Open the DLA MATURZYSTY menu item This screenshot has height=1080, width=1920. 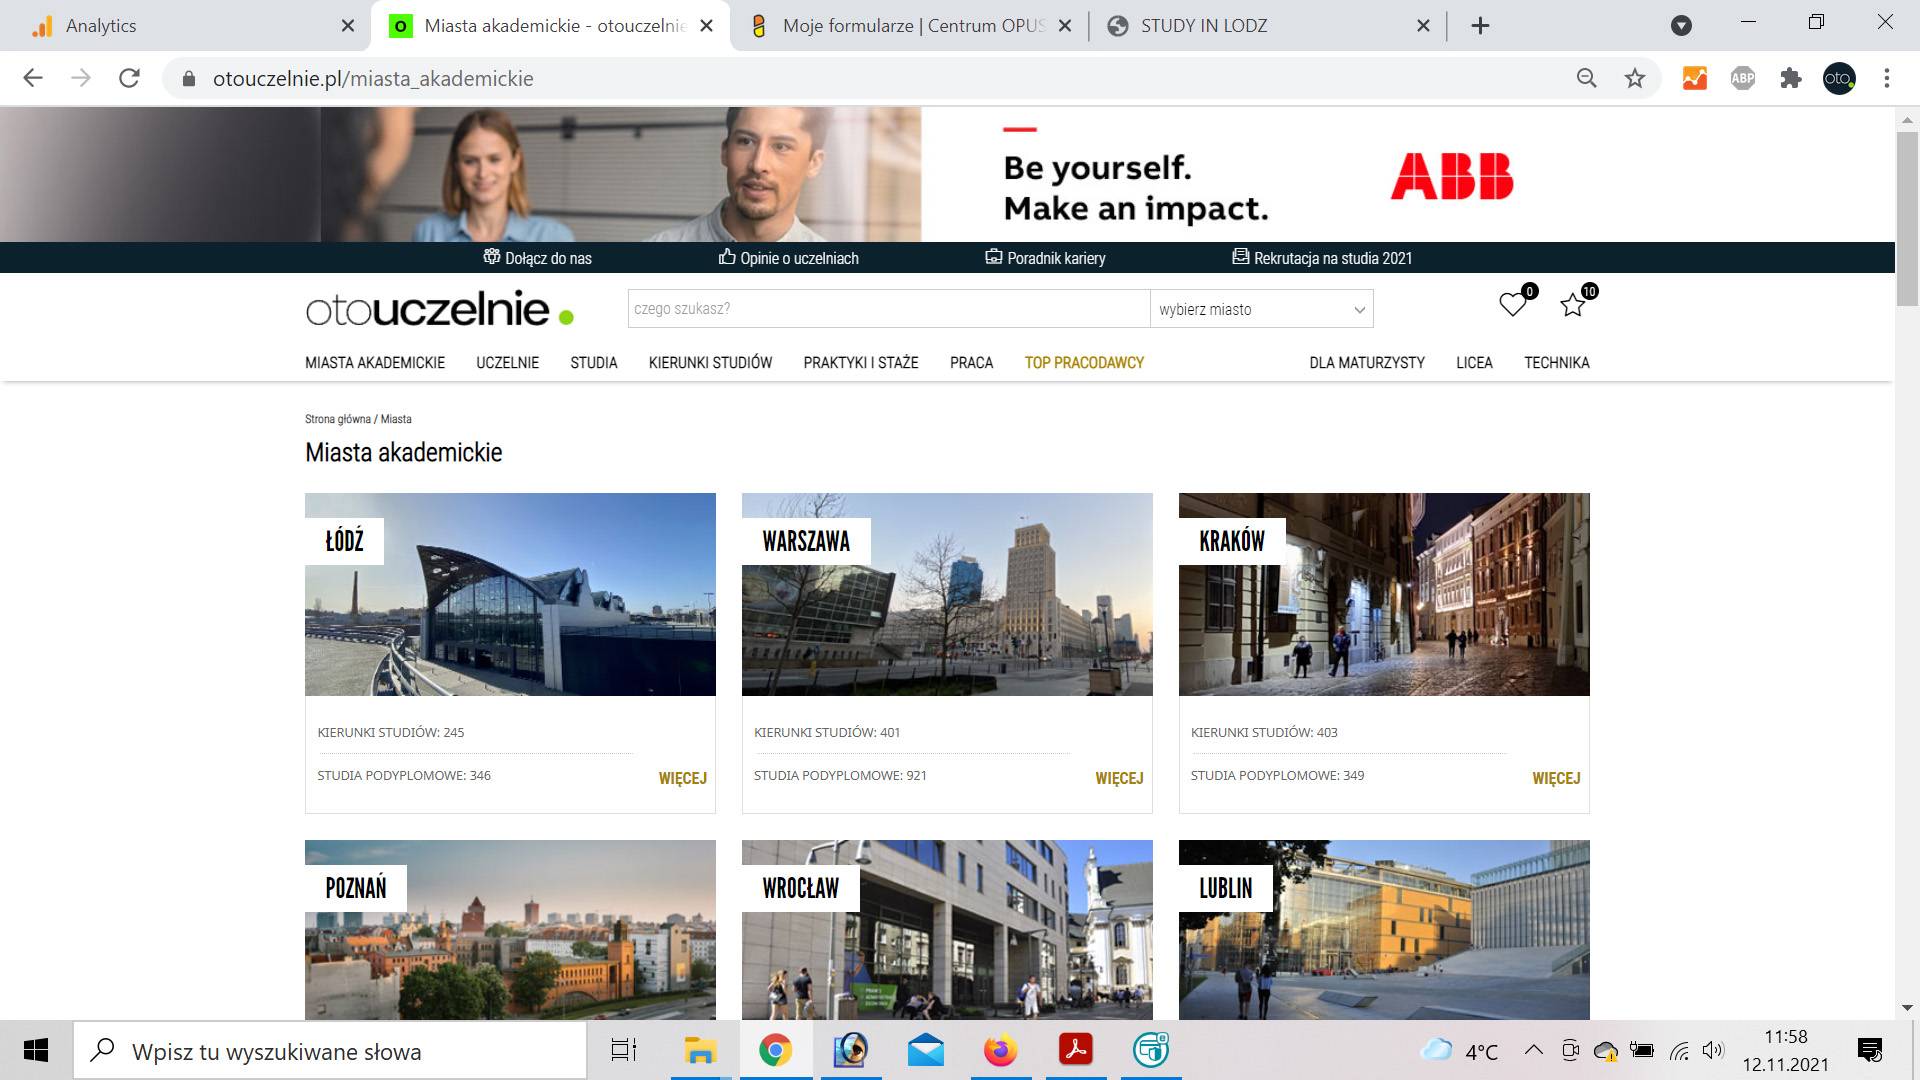click(x=1367, y=363)
